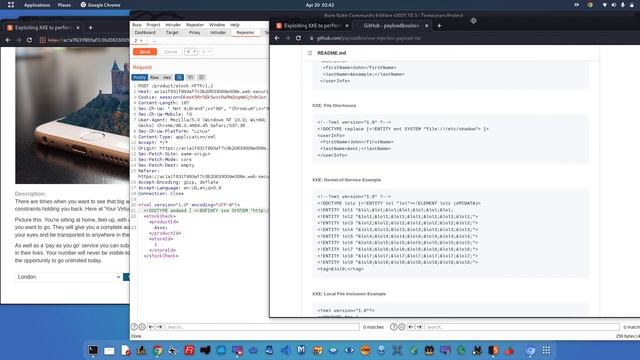
Task: Switch to the Intruder tab in Burp
Action: [218, 32]
